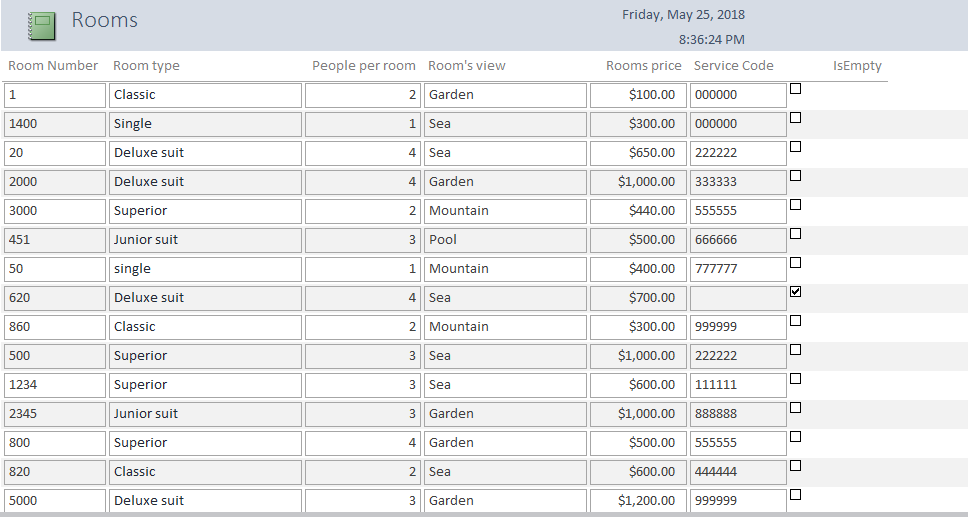Click the Rooms report title

pyautogui.click(x=105, y=21)
